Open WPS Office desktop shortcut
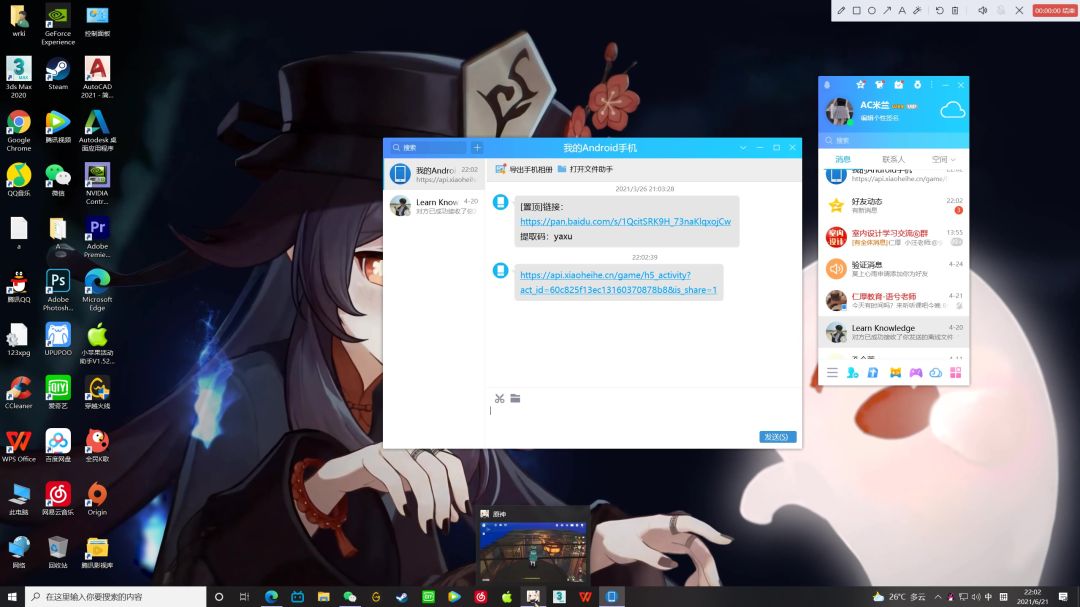The height and width of the screenshot is (607, 1080). [19, 446]
